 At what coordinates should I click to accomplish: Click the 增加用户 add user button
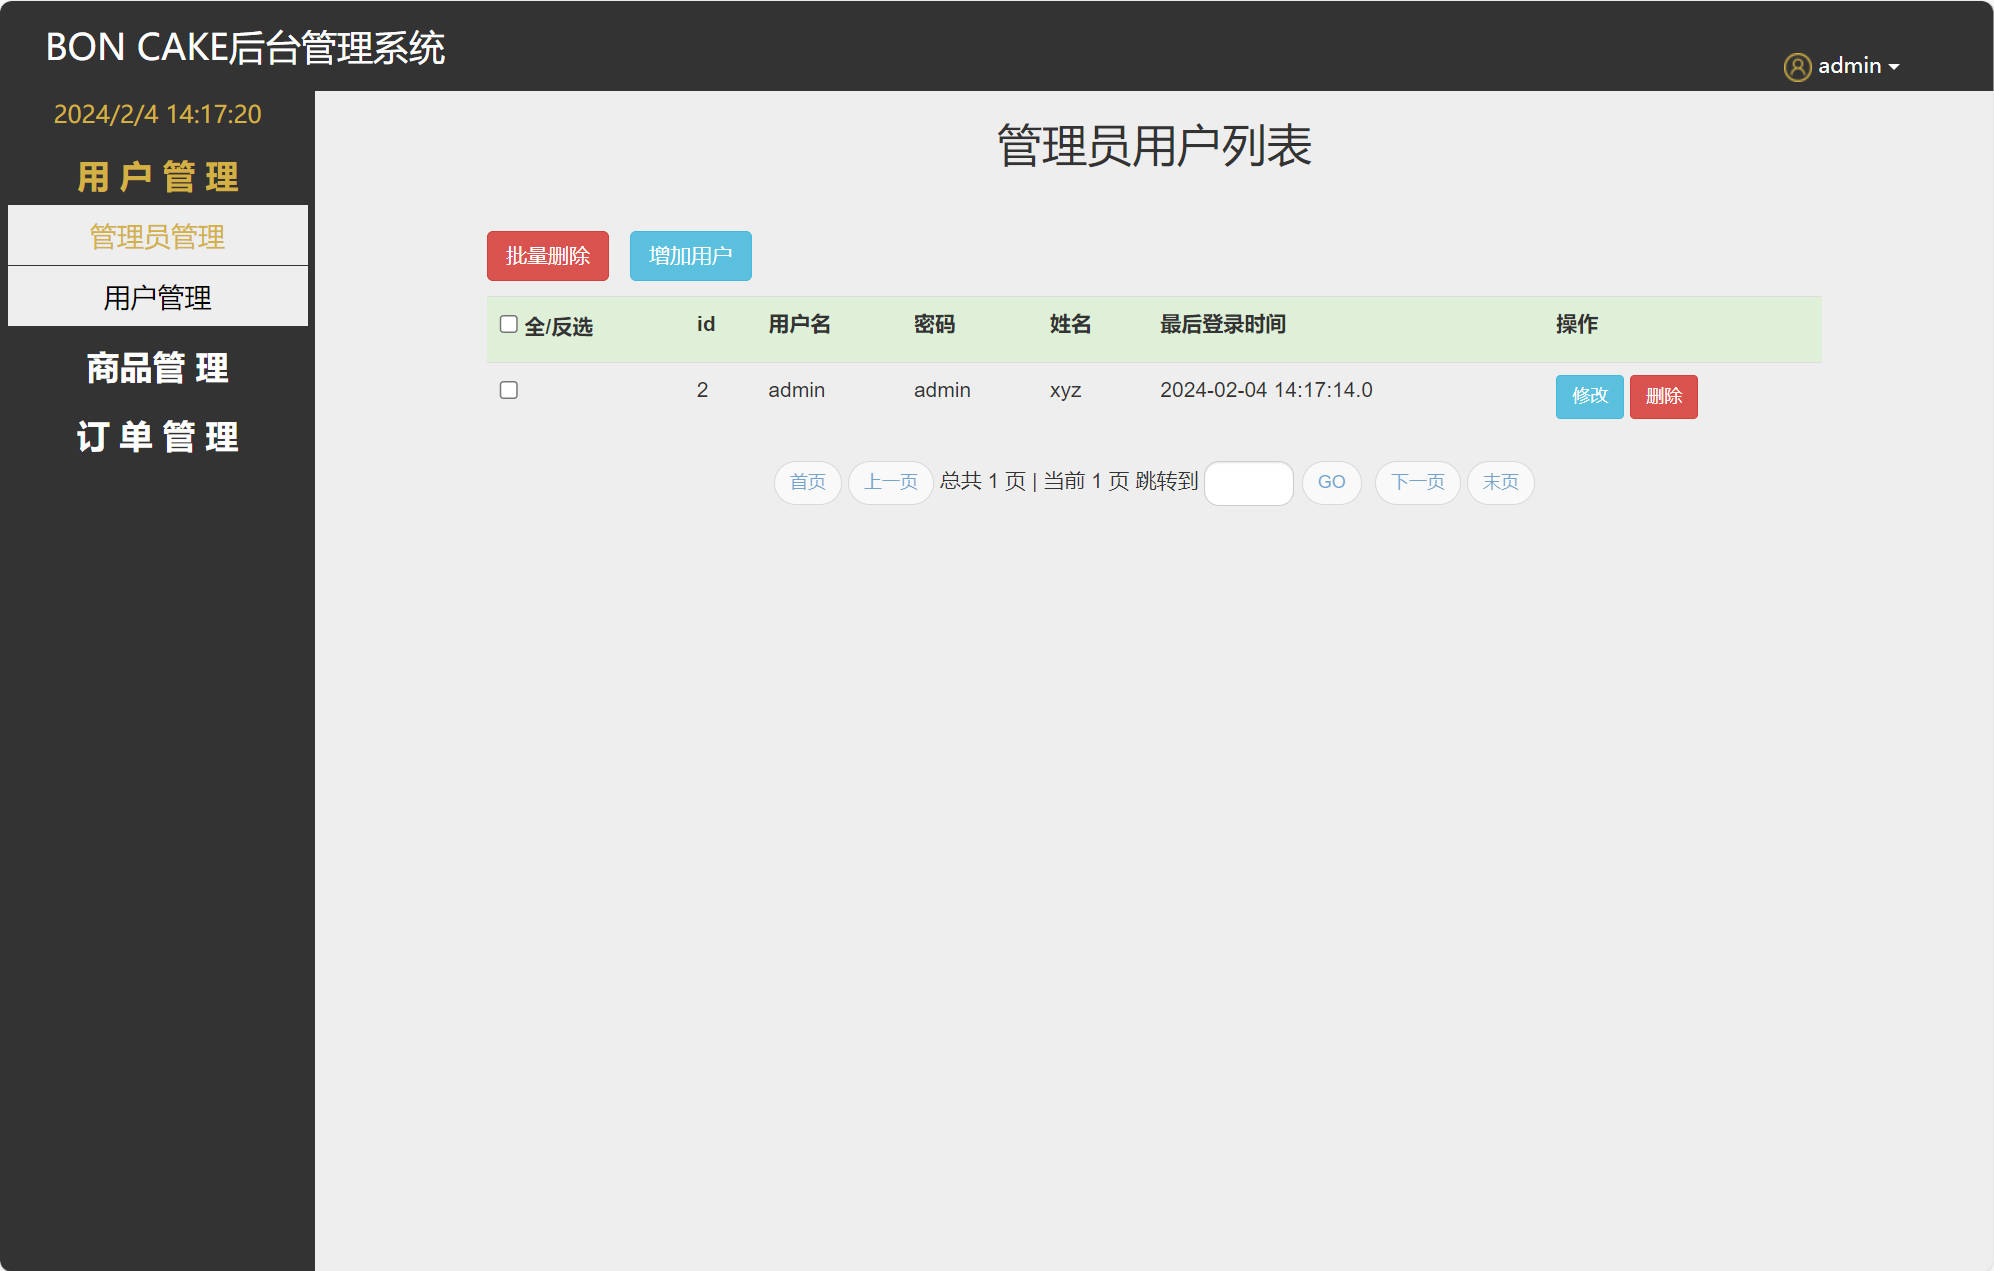point(690,255)
